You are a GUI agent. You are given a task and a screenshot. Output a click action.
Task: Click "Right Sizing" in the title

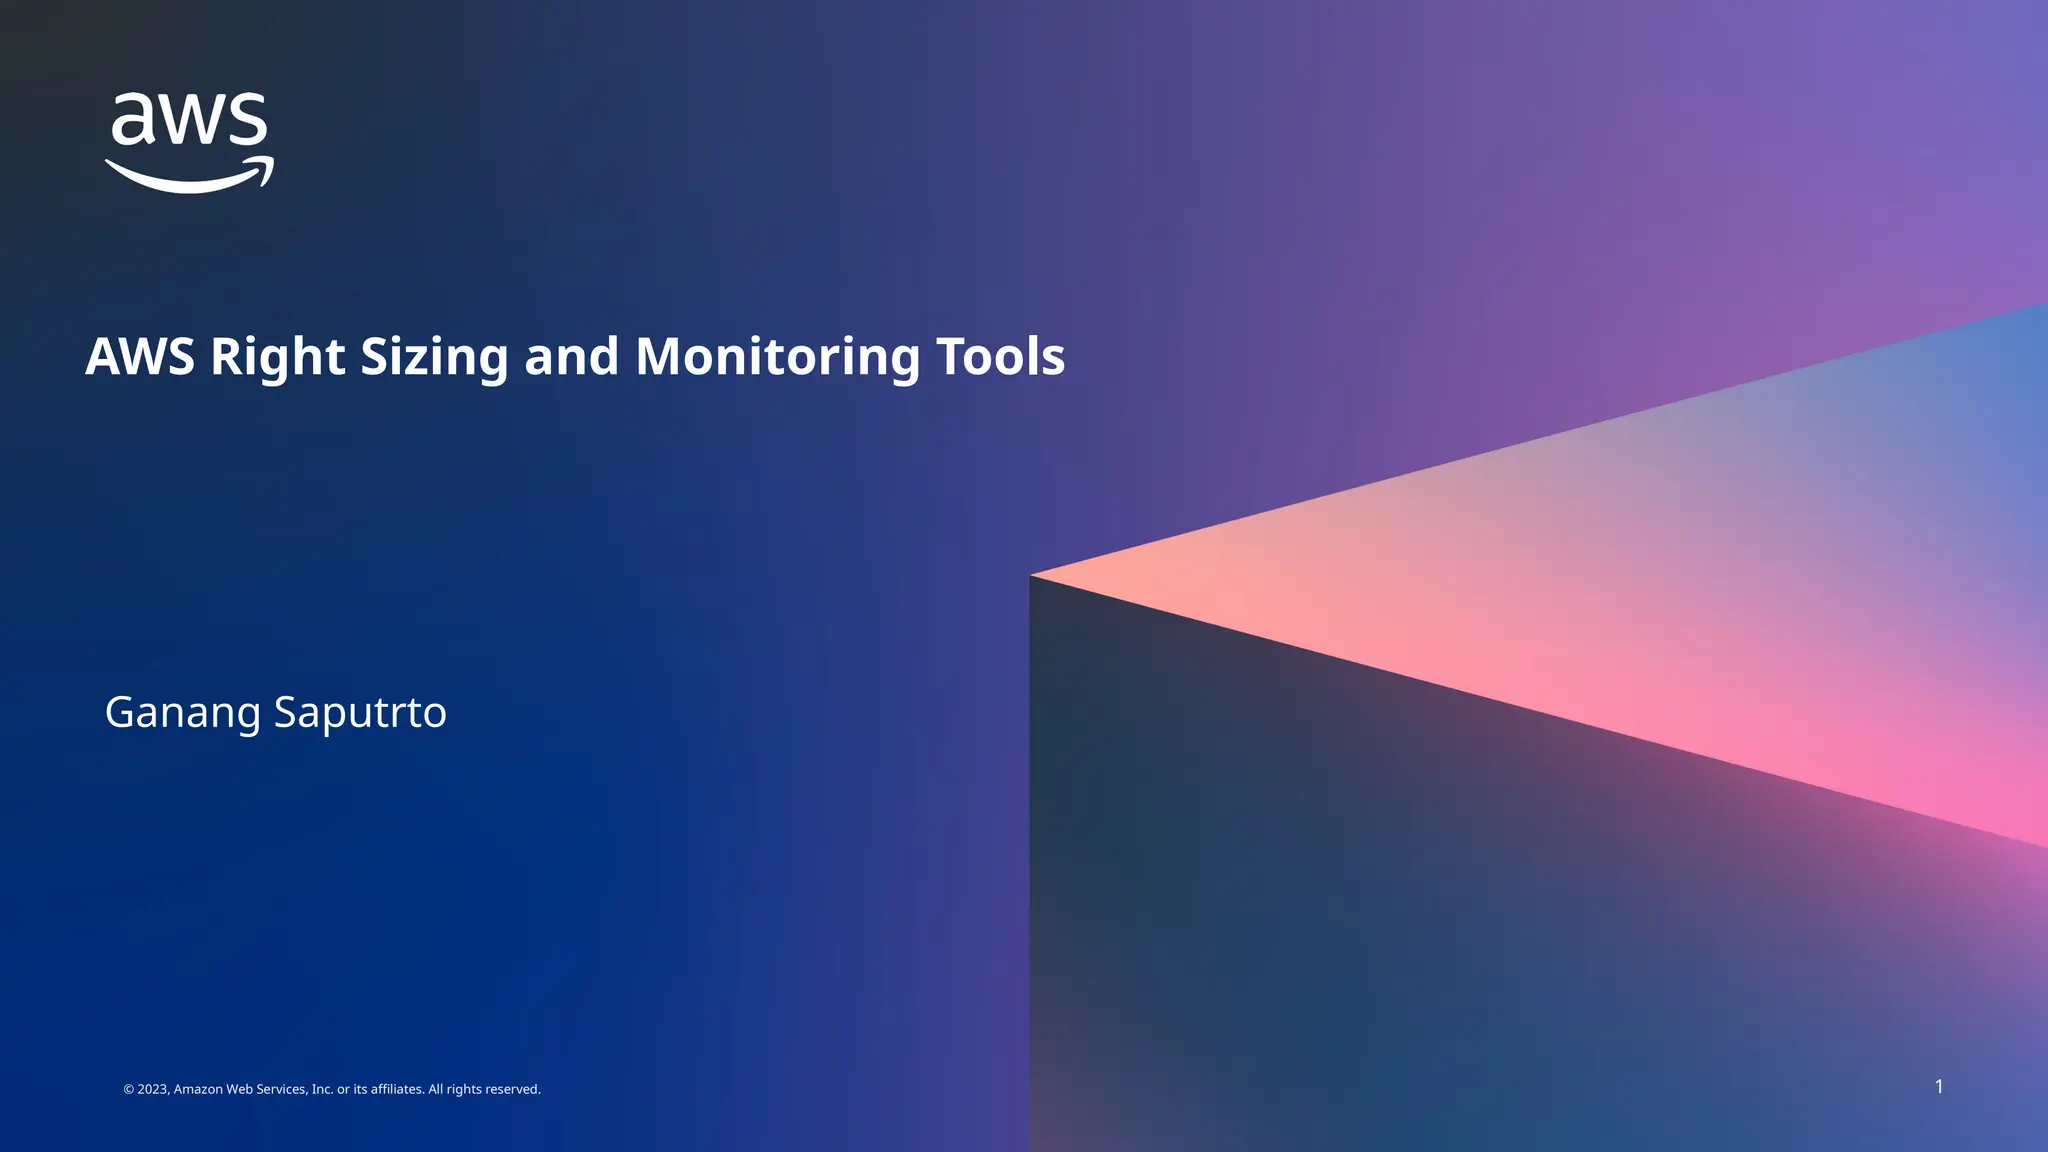point(359,357)
